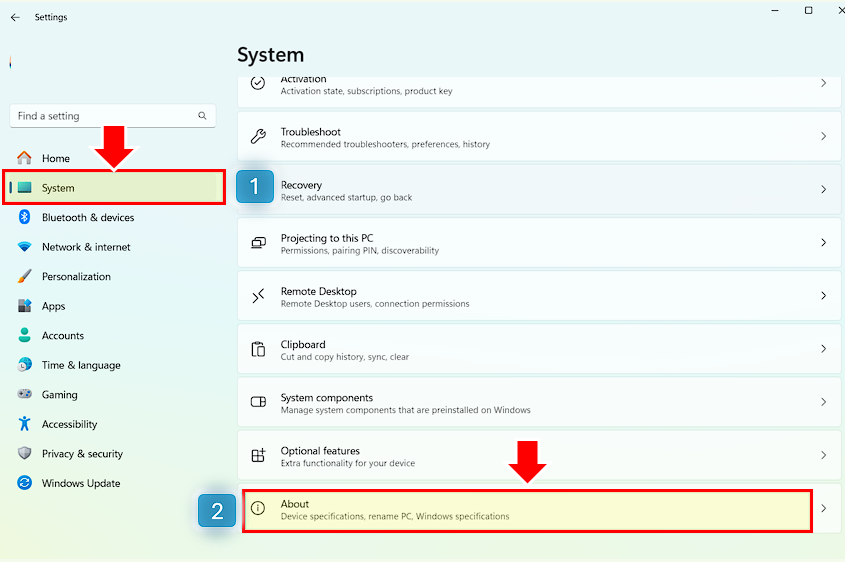Open the Recovery settings

point(539,190)
